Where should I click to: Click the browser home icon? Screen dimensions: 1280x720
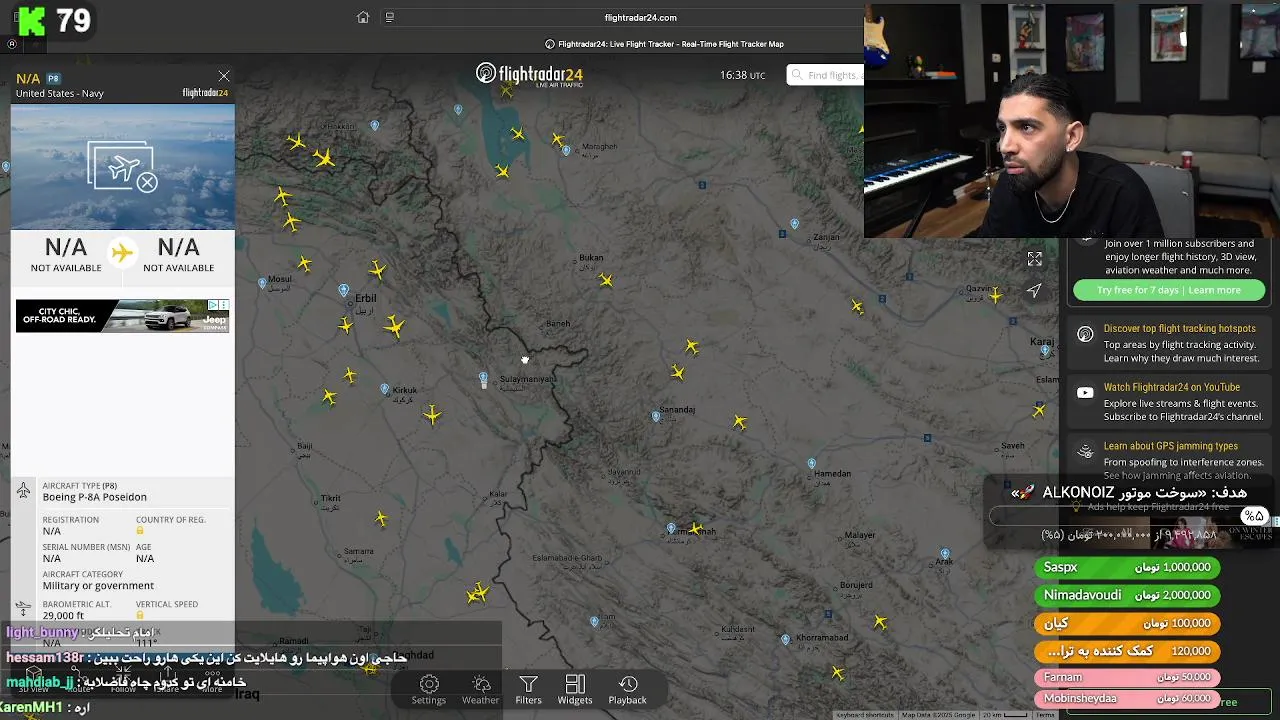[363, 17]
